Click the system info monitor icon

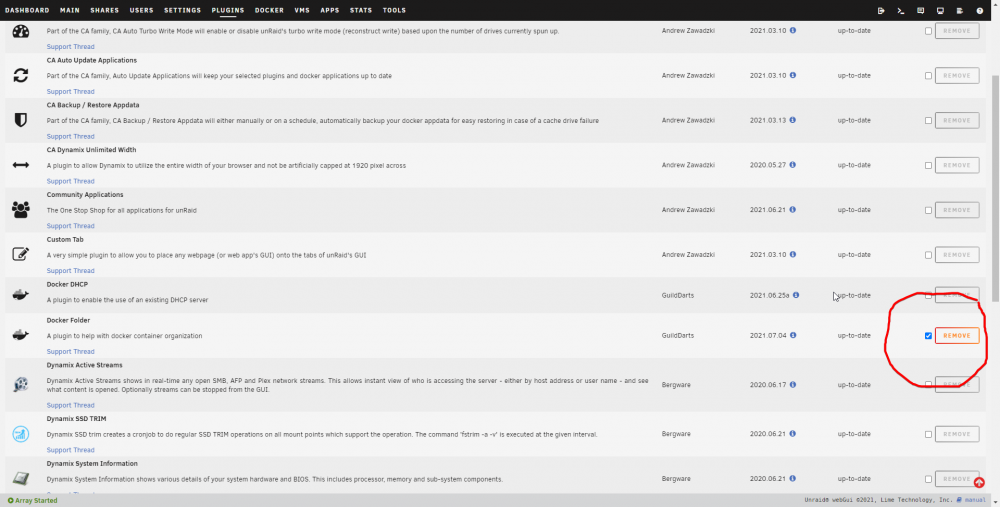click(x=940, y=10)
